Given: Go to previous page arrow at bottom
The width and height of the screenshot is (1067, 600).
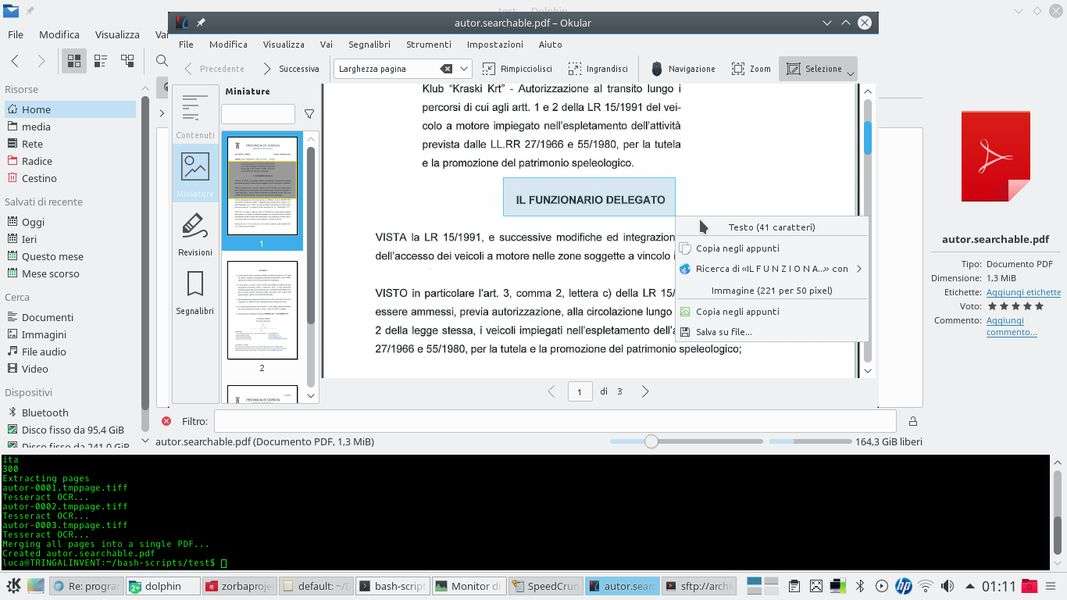Looking at the screenshot, I should tap(552, 391).
